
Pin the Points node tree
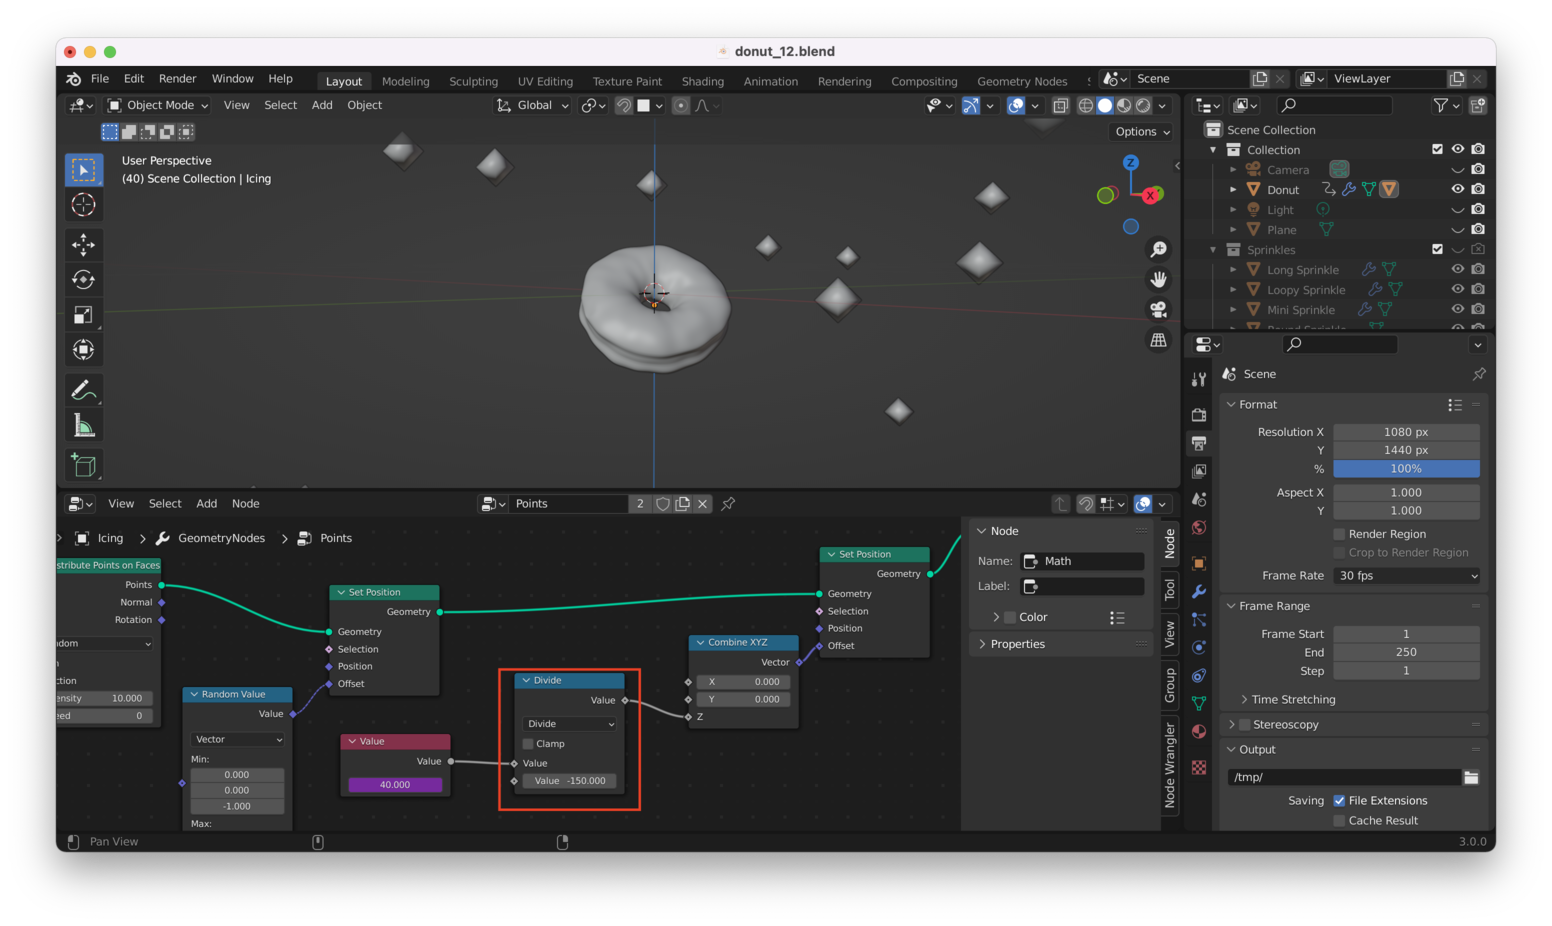[x=728, y=504]
